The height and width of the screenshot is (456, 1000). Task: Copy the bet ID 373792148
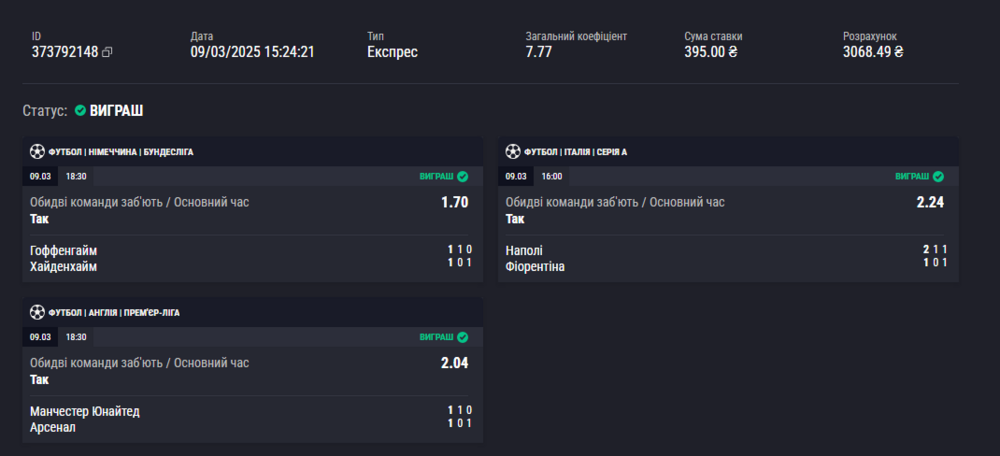pyautogui.click(x=107, y=52)
